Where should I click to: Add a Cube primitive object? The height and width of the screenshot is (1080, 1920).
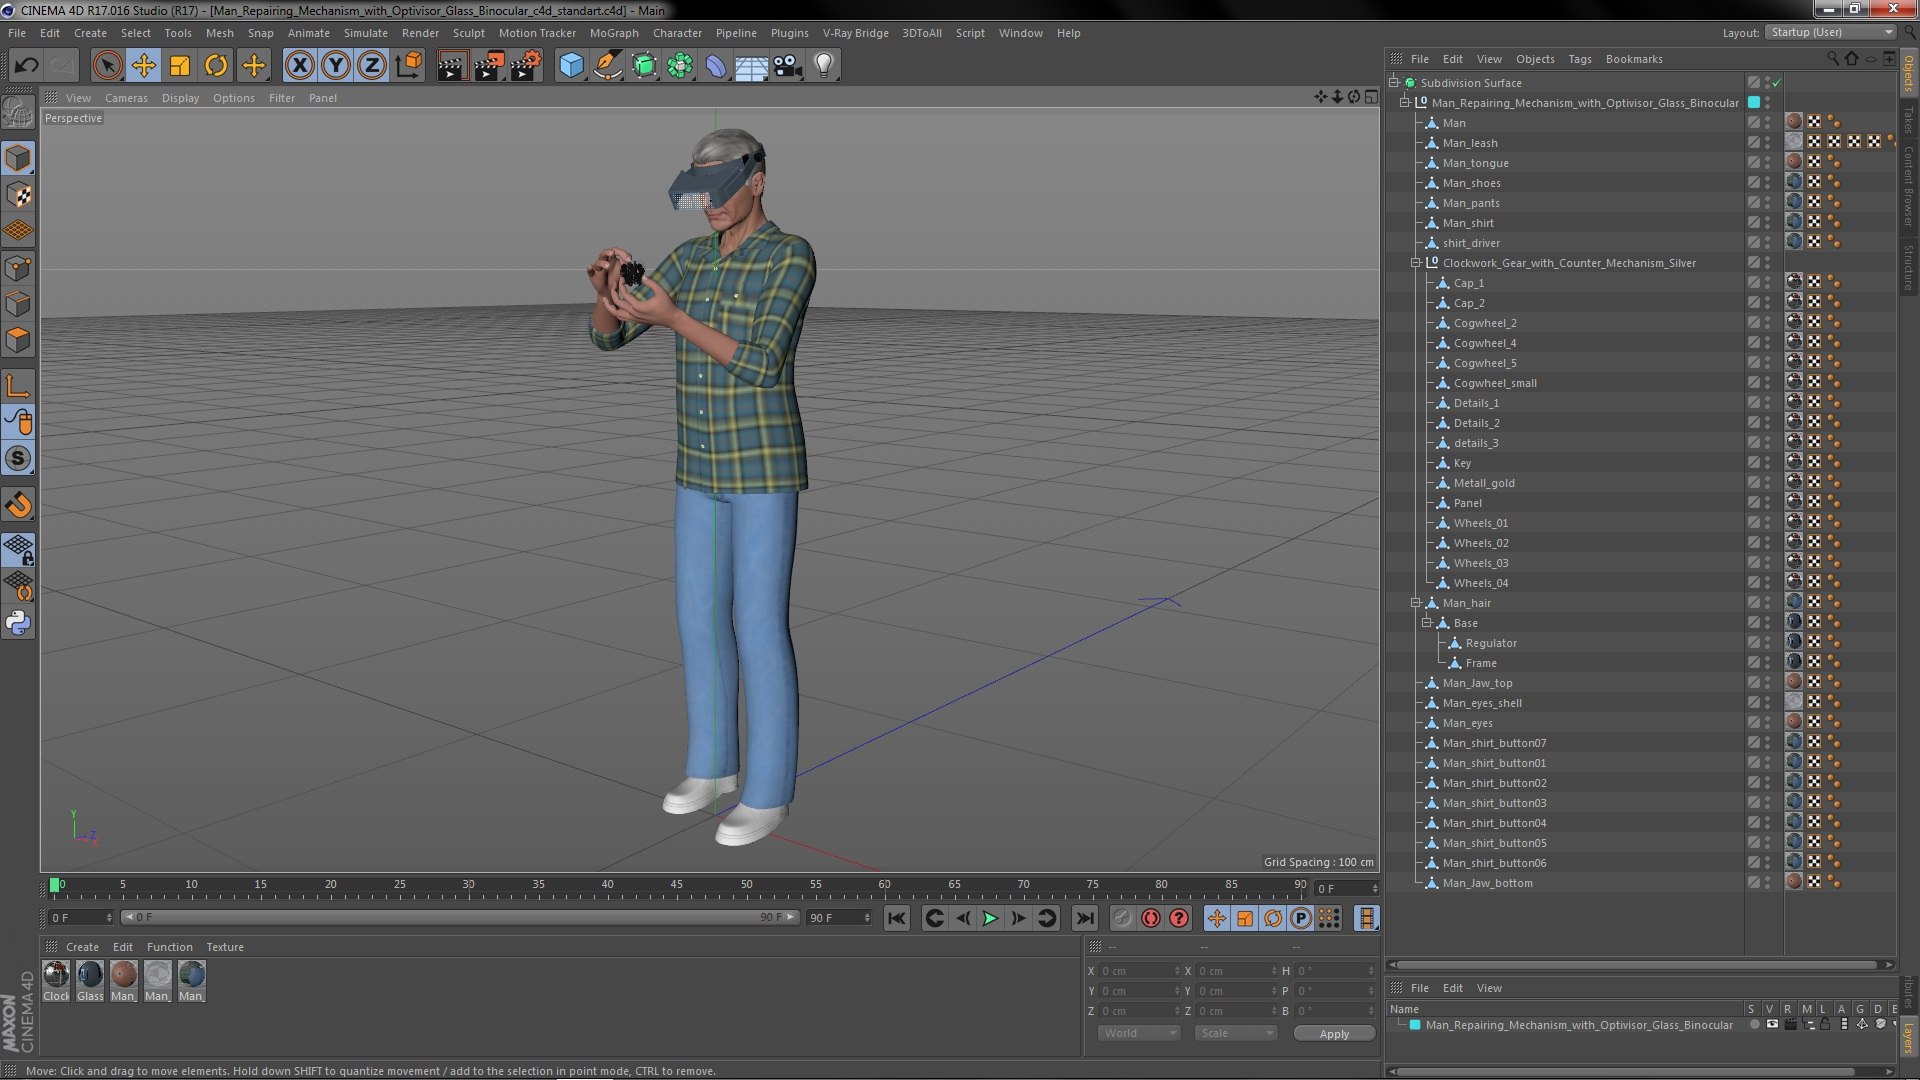571,66
